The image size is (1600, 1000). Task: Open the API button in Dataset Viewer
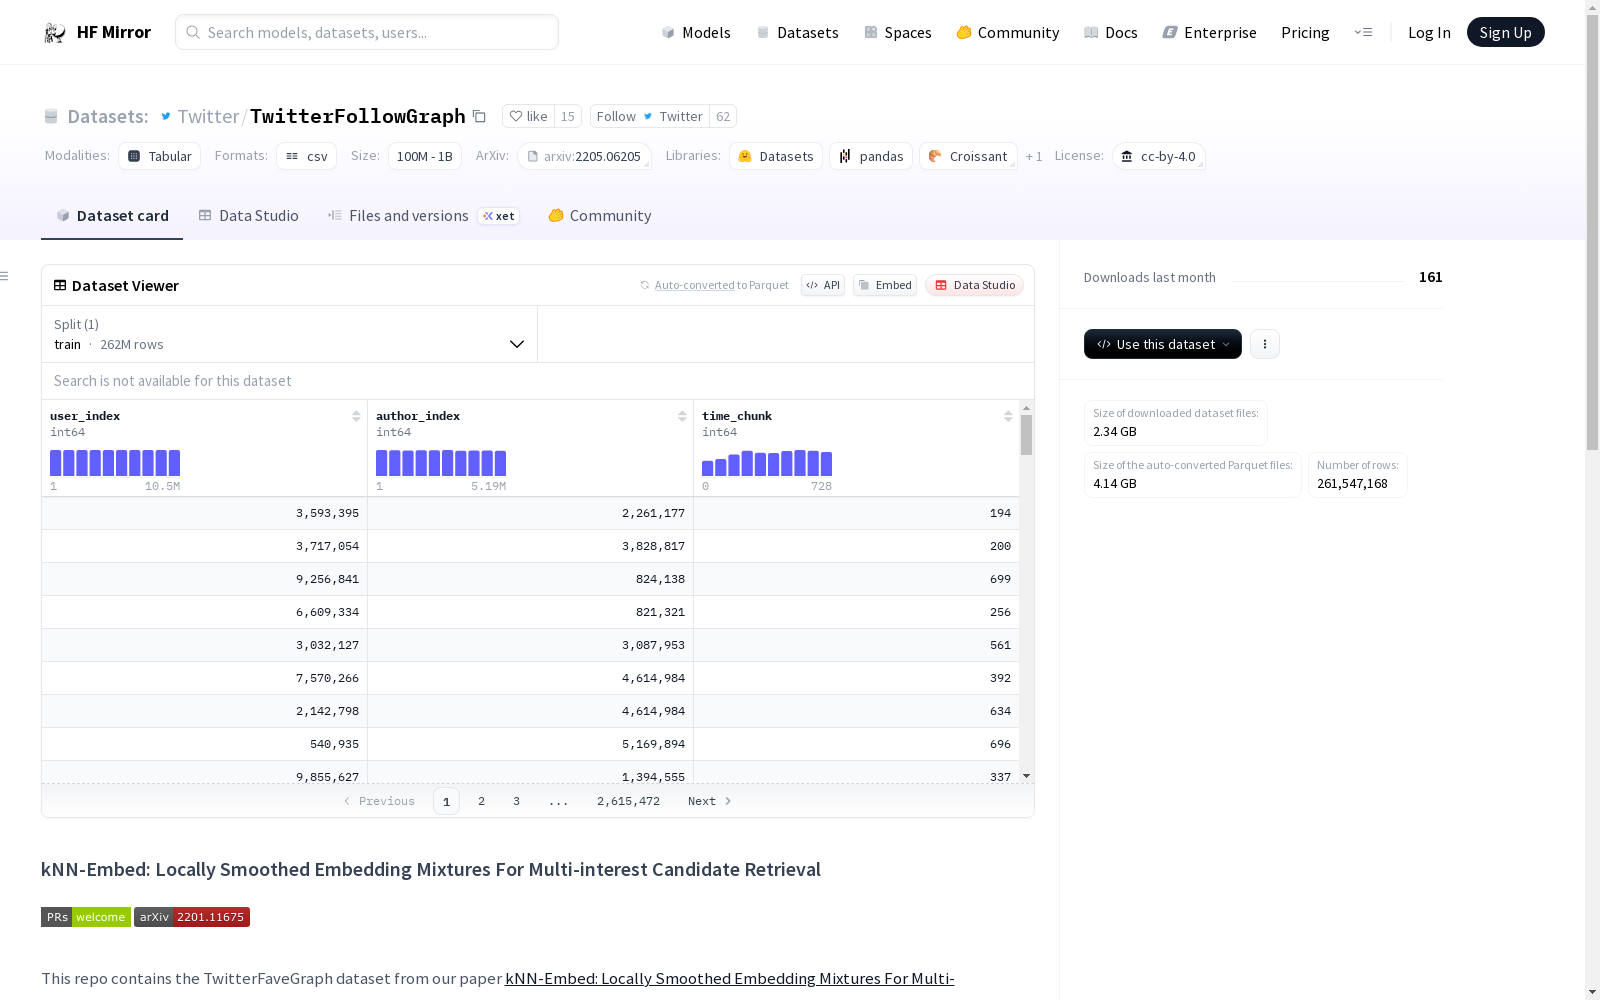click(x=823, y=285)
